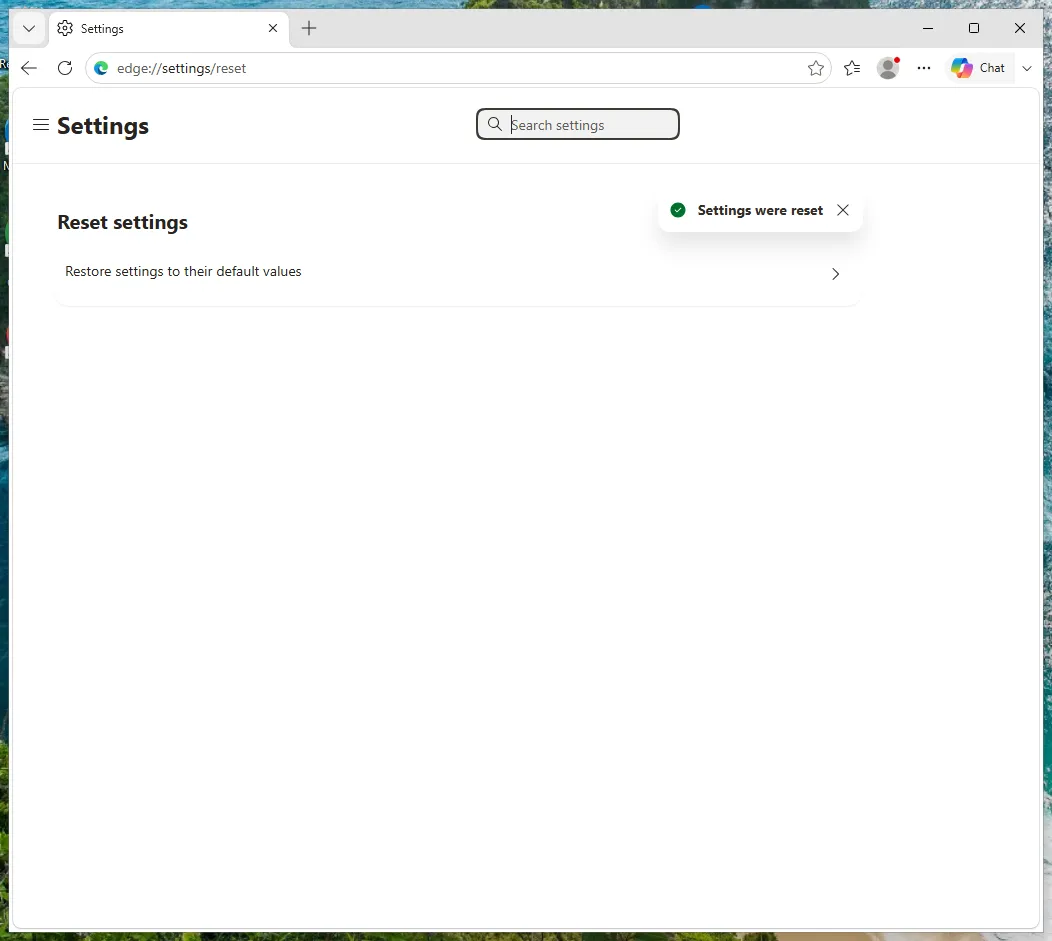The image size is (1052, 941).
Task: Open Settings and more ellipsis menu
Action: coord(924,68)
